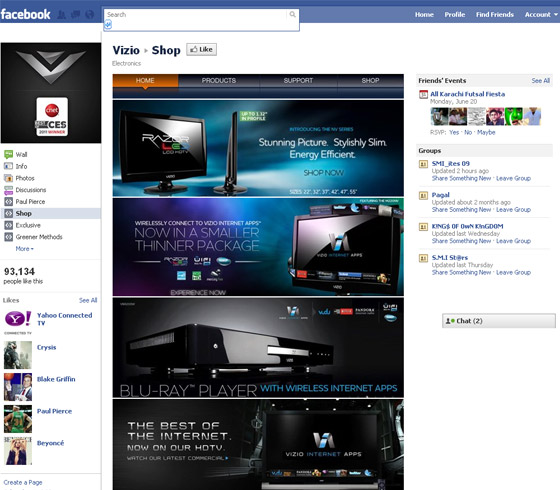
Task: Click SHOP NOW on Razor LED banner
Action: point(324,173)
